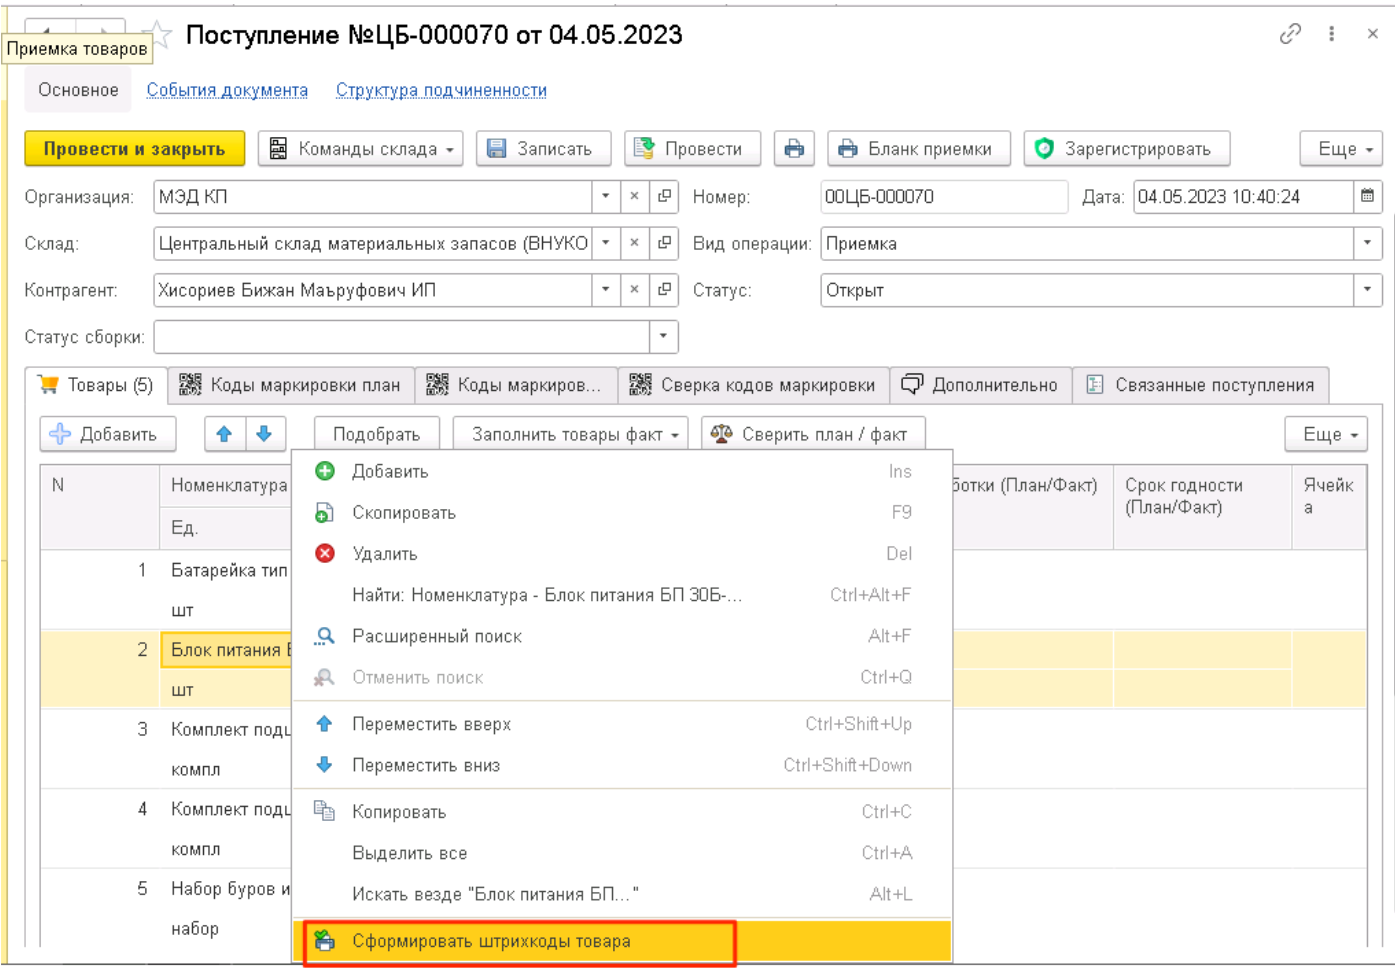Clear the Контрагент field with X
The width and height of the screenshot is (1395, 968).
tap(634, 290)
